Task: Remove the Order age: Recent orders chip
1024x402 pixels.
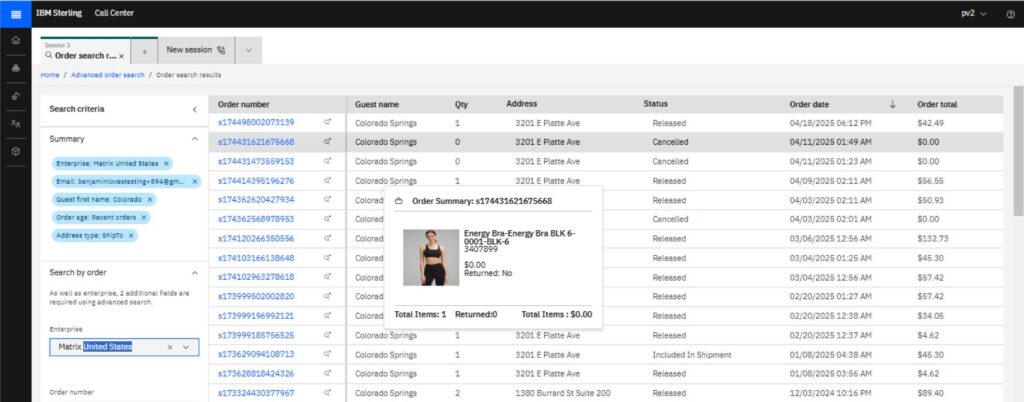Action: point(144,217)
